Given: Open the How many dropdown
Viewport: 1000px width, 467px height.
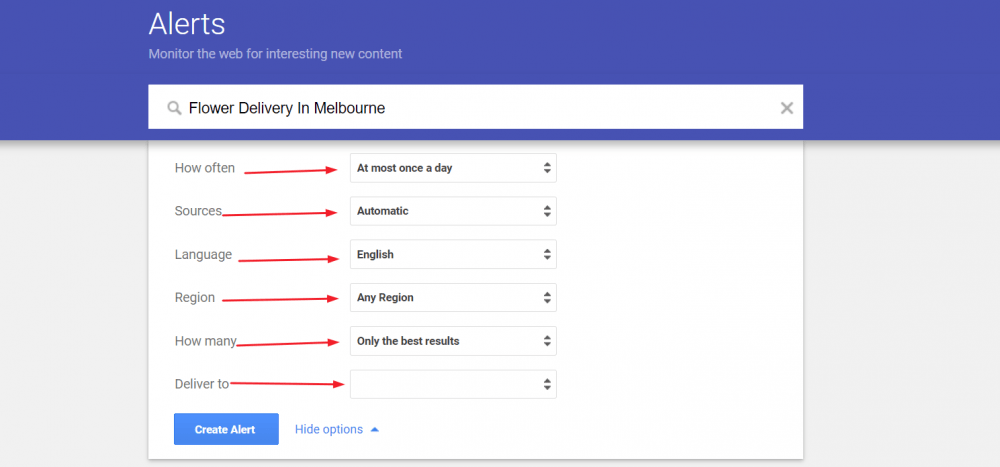Looking at the screenshot, I should point(453,341).
